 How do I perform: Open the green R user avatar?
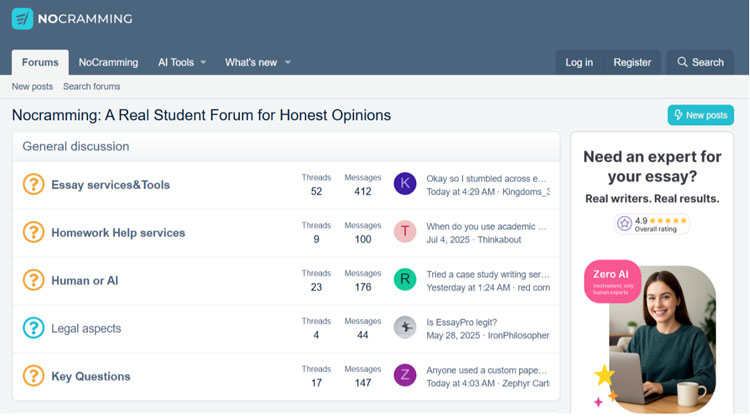(405, 280)
